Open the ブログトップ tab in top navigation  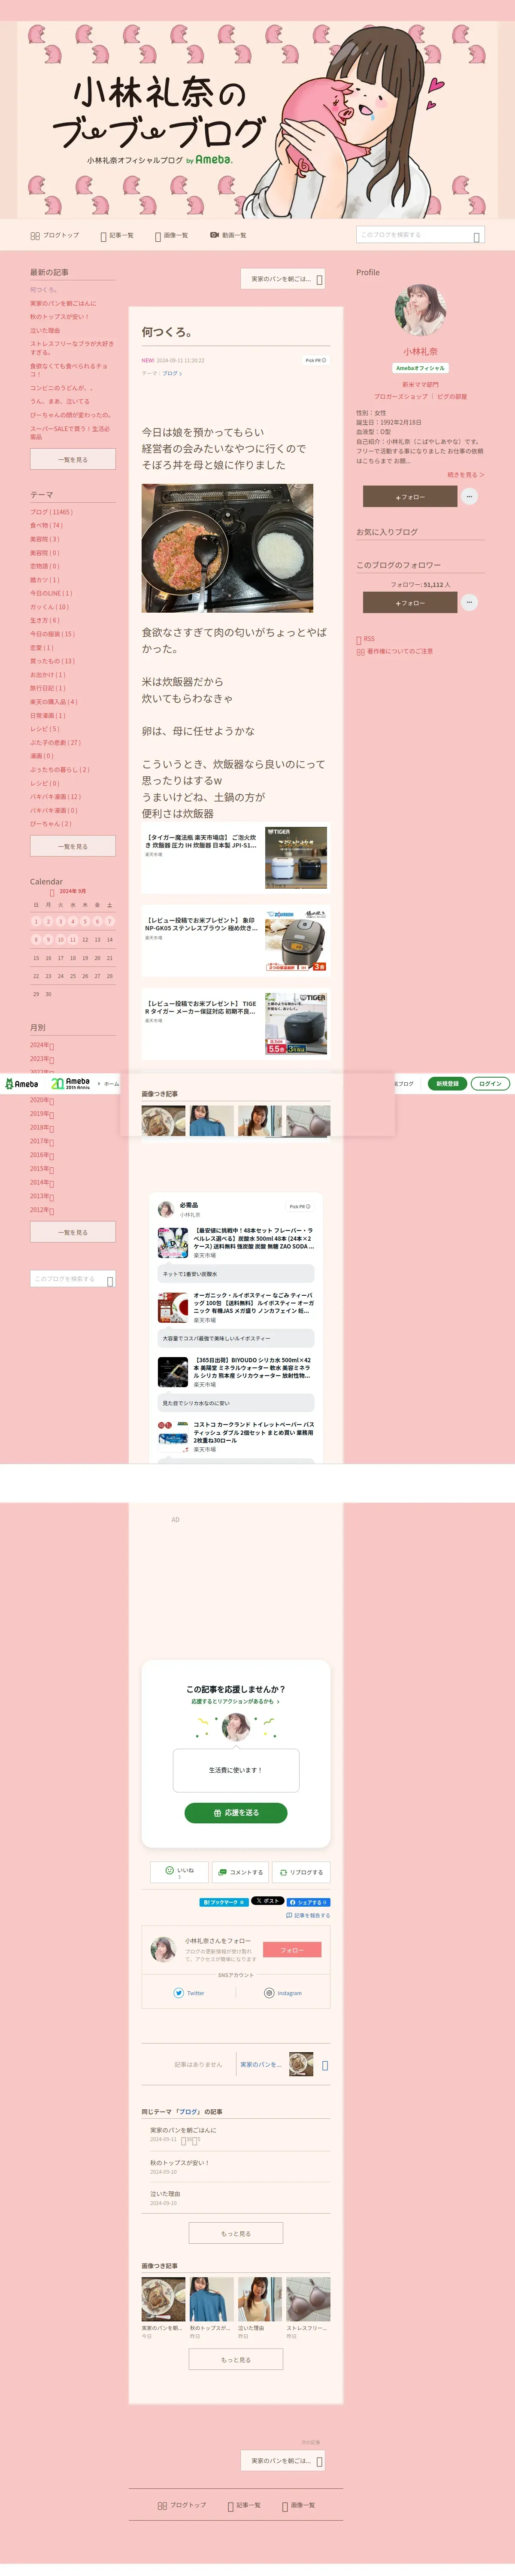point(55,235)
